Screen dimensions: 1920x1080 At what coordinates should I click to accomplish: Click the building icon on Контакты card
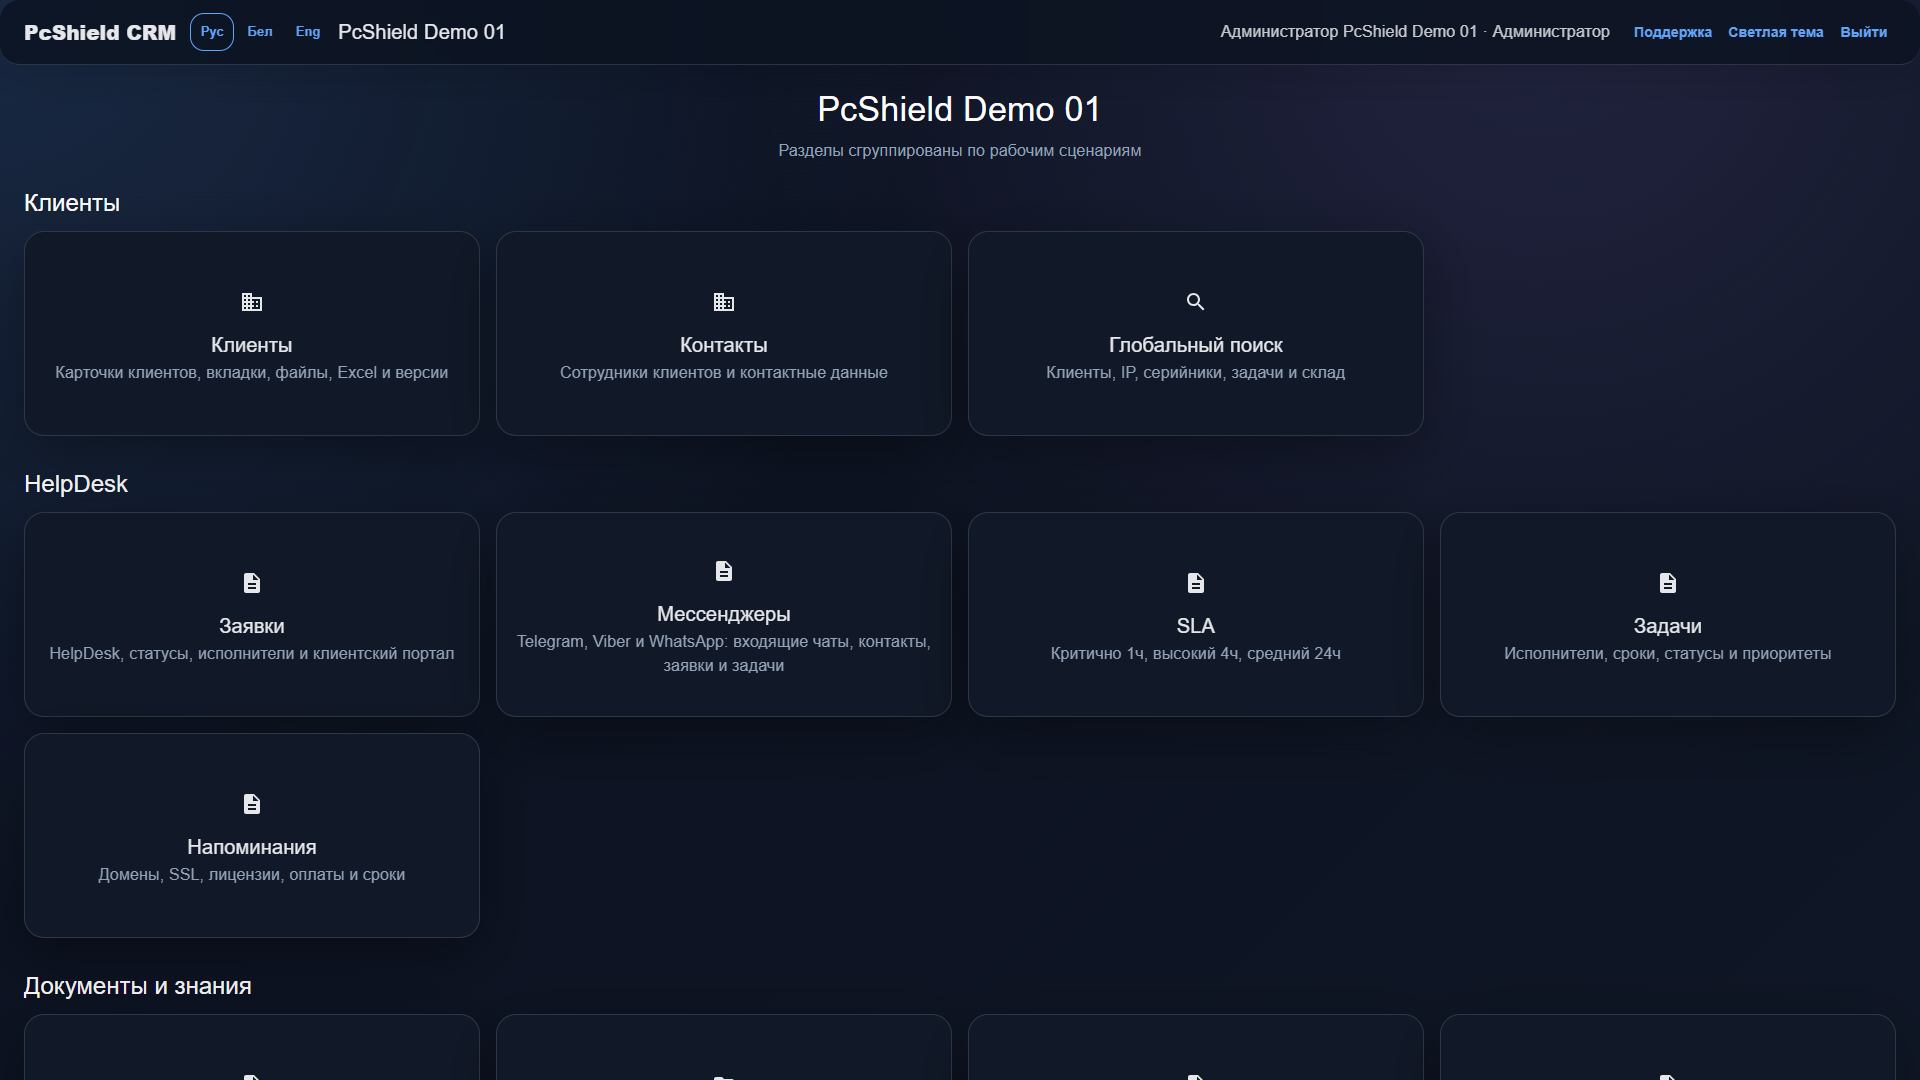[x=724, y=302]
